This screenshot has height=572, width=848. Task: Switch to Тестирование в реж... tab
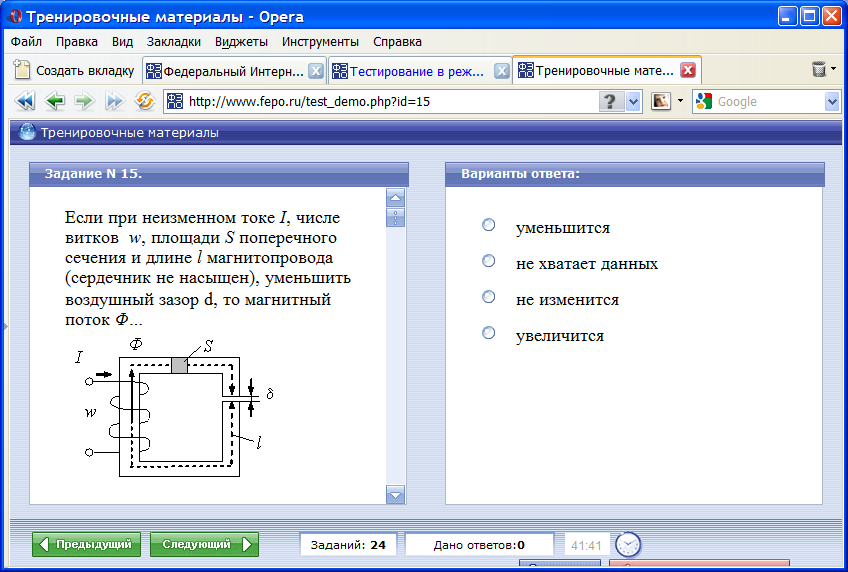(x=416, y=71)
